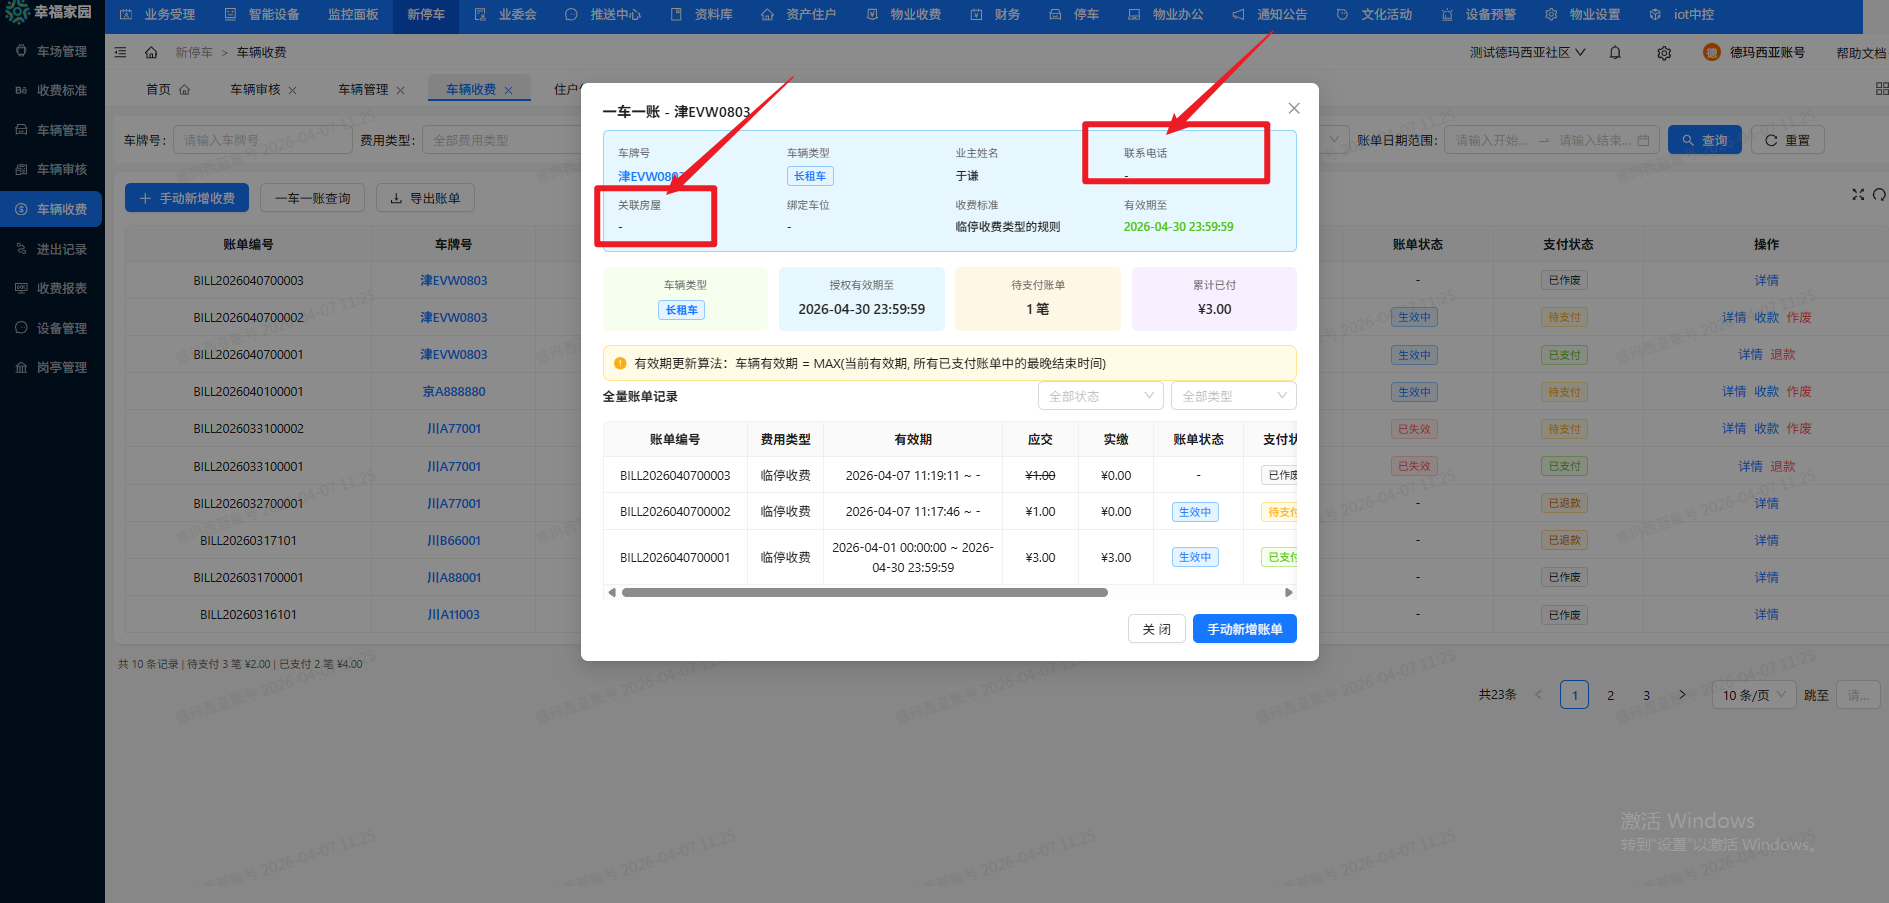The image size is (1889, 903).
Task: Open the 全部状态 dropdown in dialog
Action: [x=1100, y=396]
